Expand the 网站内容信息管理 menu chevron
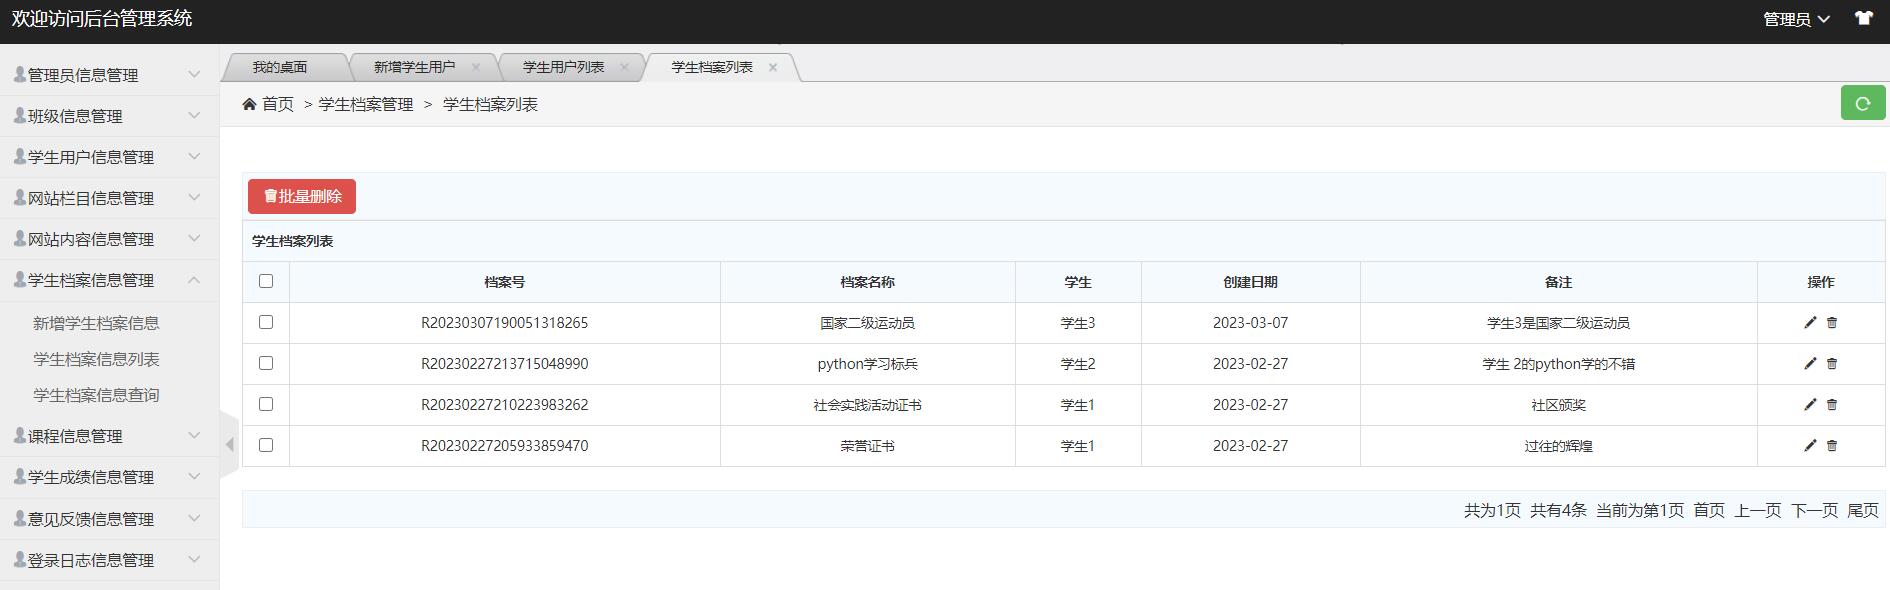 pos(194,238)
